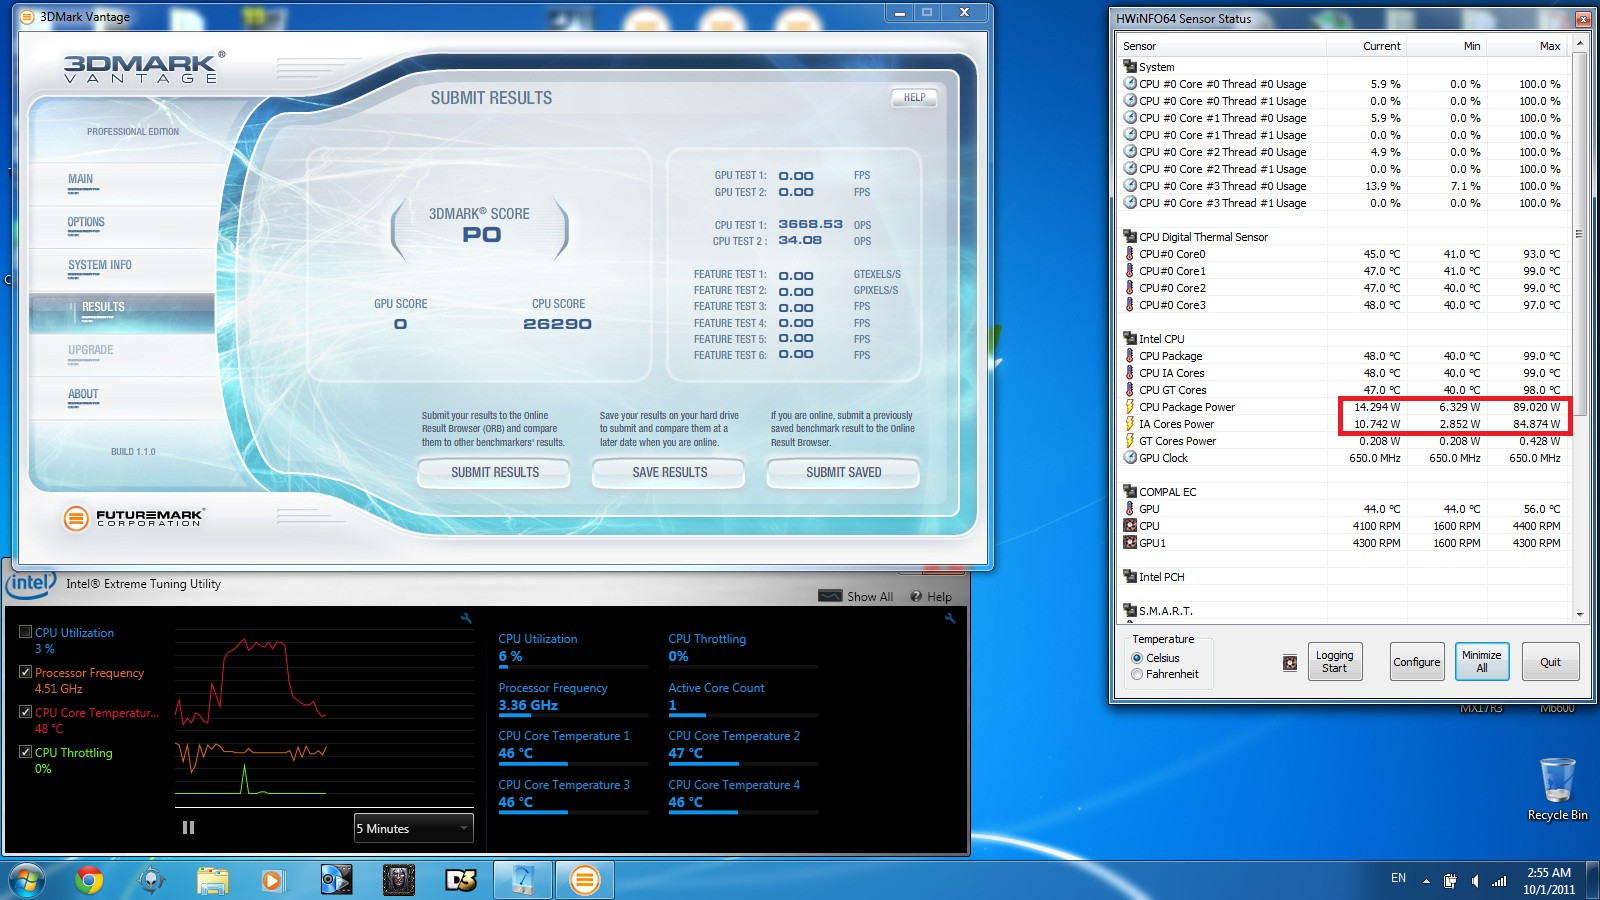Open Windows Explorer from the taskbar
1600x900 pixels.
pyautogui.click(x=212, y=880)
